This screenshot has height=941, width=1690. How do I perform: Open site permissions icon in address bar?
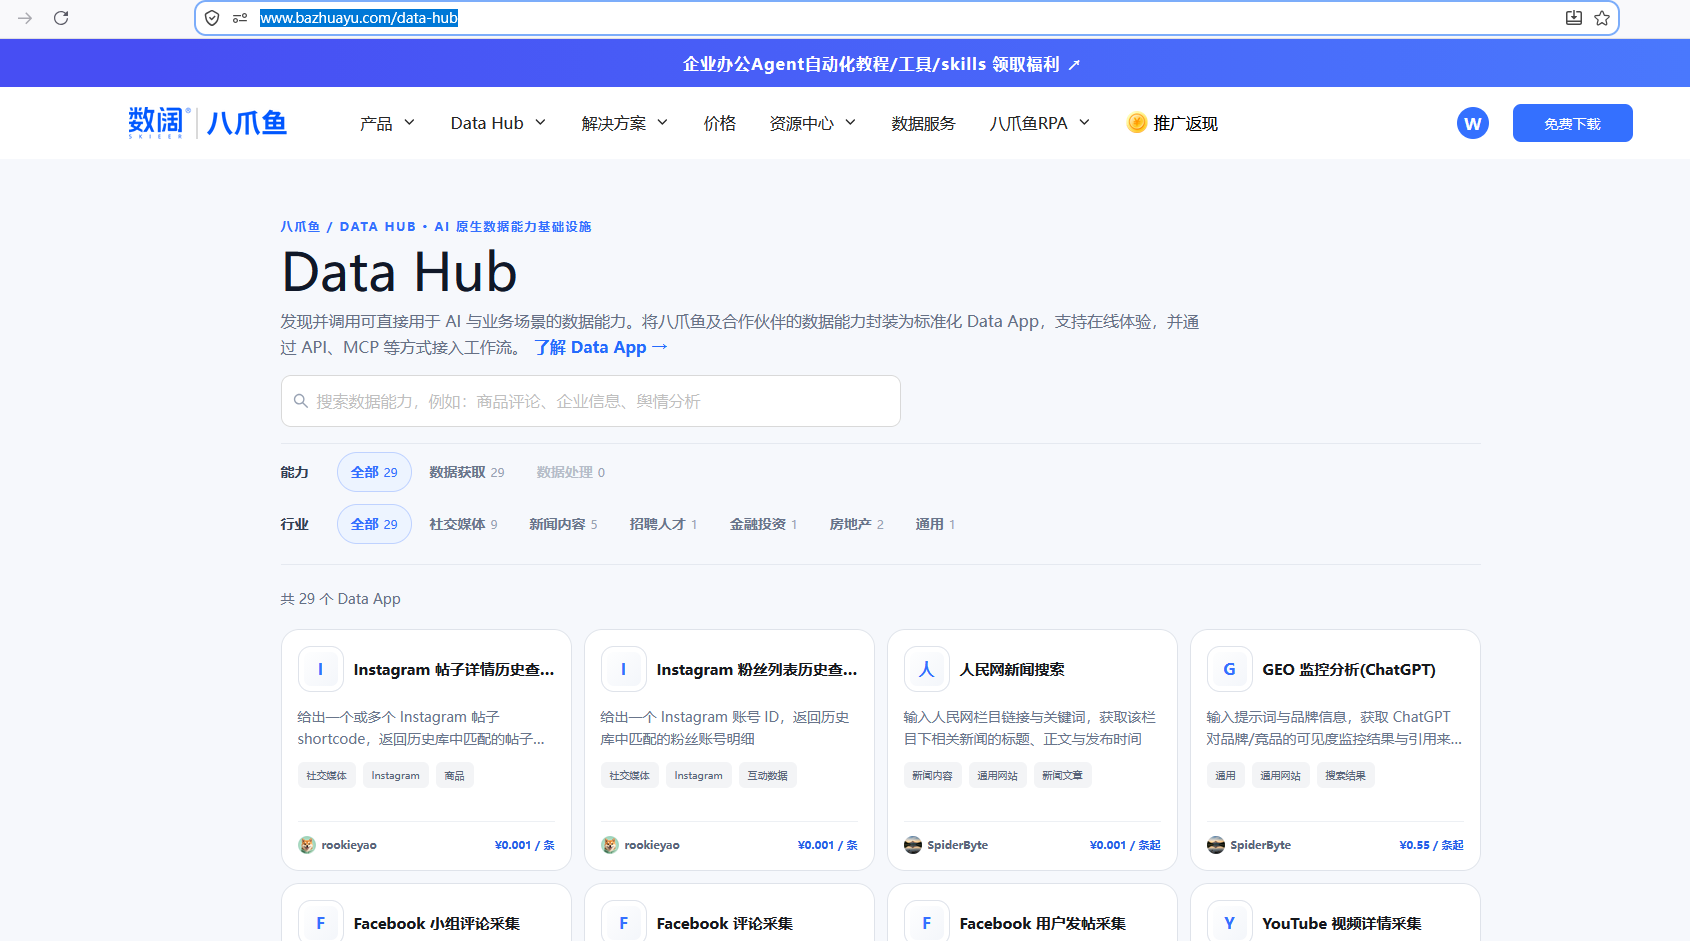240,18
